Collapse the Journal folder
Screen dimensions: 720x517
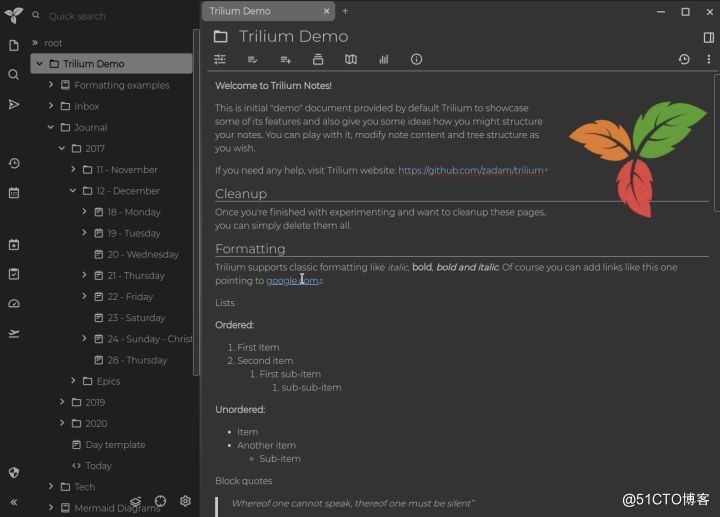(x=51, y=127)
